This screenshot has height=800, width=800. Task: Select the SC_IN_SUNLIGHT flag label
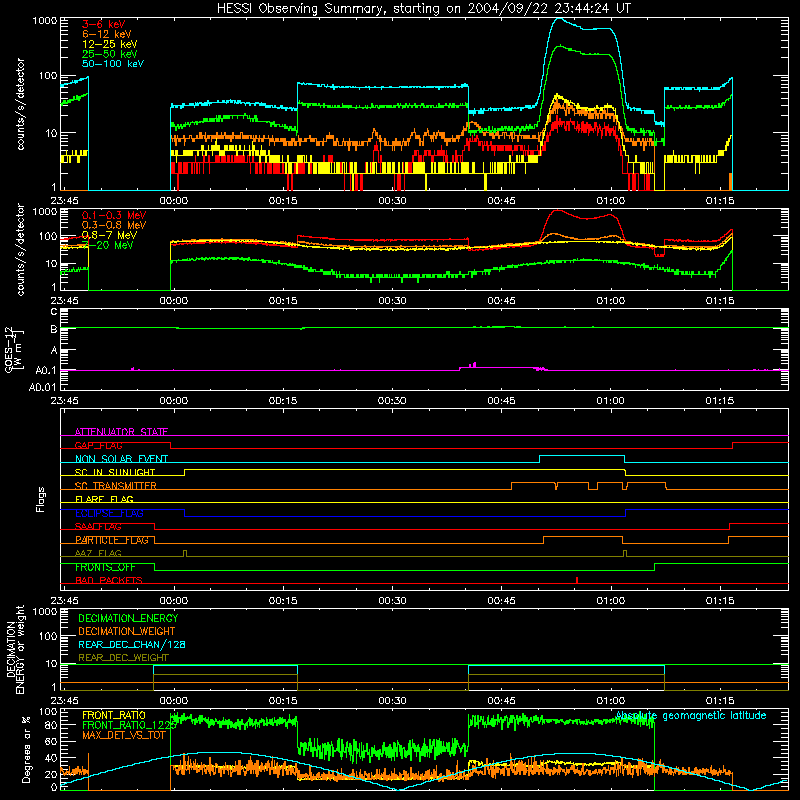[115, 472]
